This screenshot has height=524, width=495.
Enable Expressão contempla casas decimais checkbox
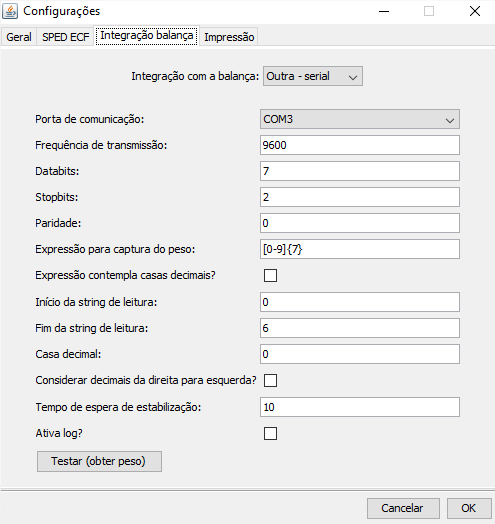[x=270, y=276]
